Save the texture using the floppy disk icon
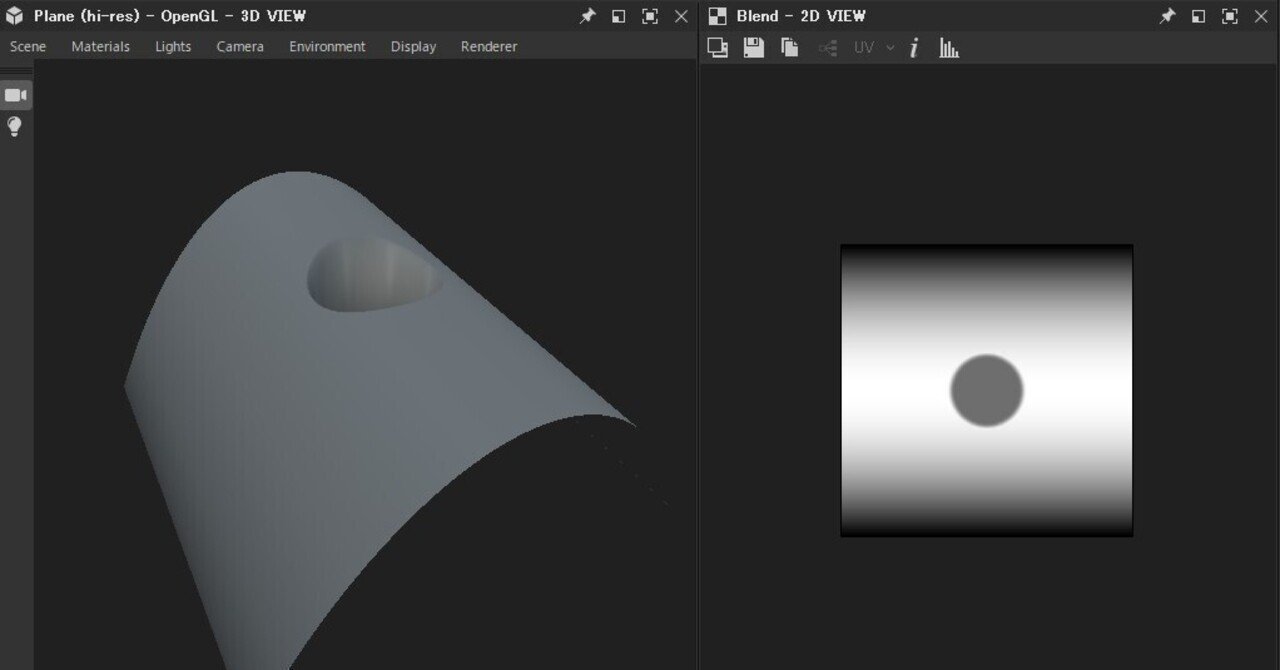 pyautogui.click(x=753, y=46)
